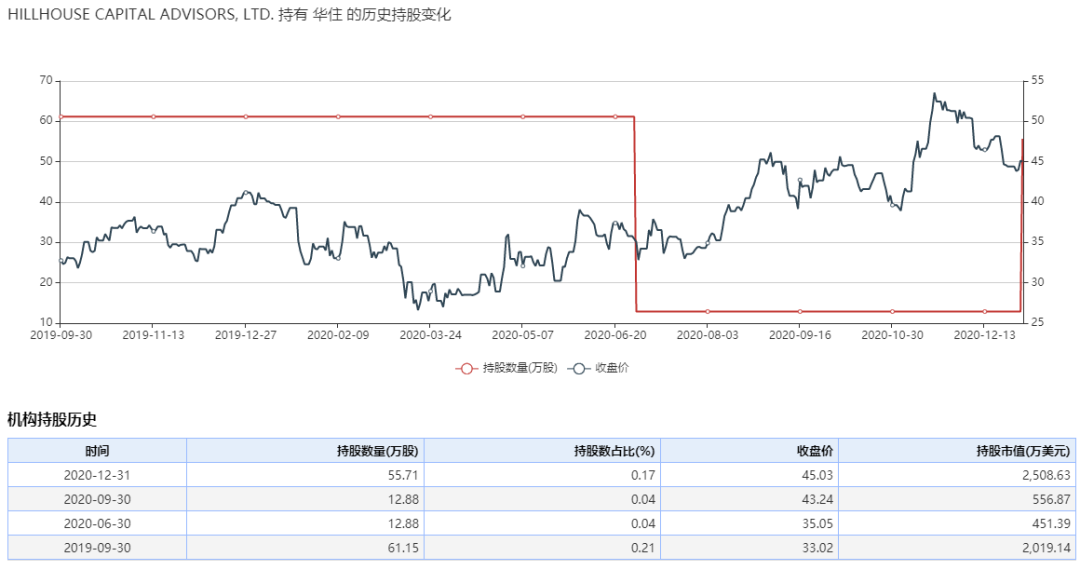This screenshot has height=570, width=1080.
Task: Click the 2020-03-24 x-axis label
Action: point(430,335)
